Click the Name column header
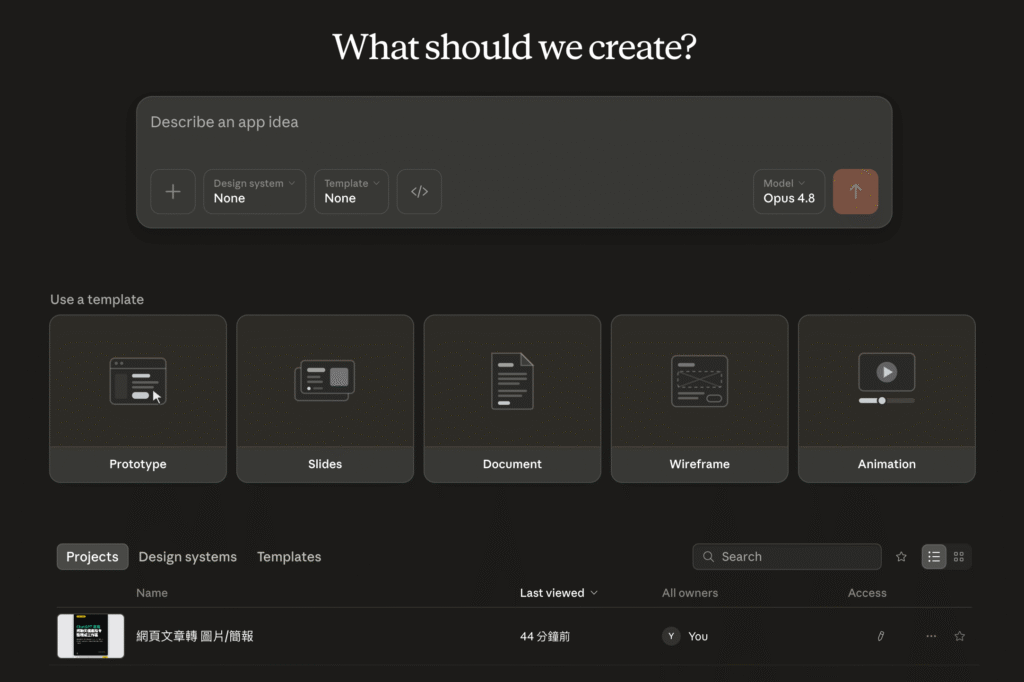 152,593
